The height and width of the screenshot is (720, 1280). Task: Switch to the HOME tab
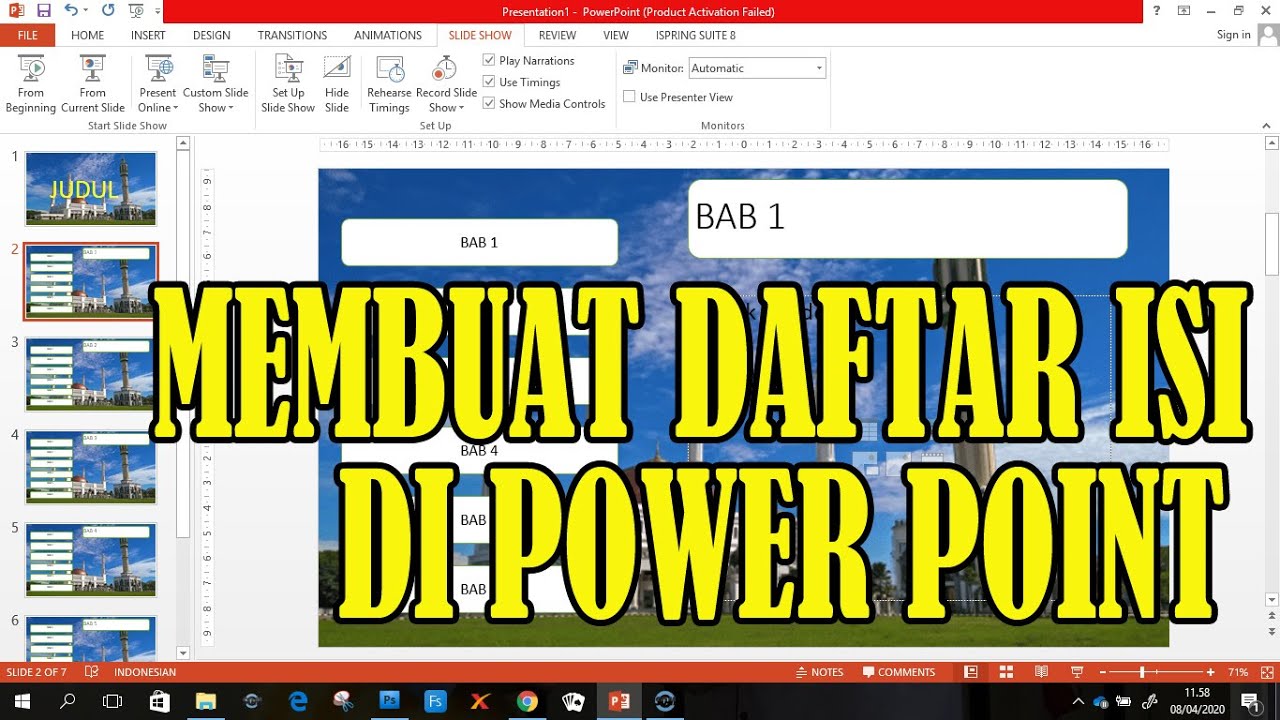(x=88, y=35)
